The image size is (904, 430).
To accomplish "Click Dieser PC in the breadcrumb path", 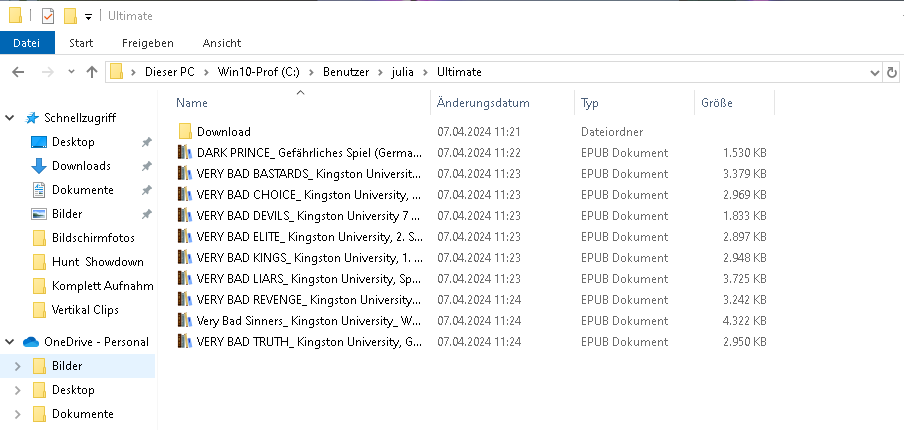I will coord(170,72).
